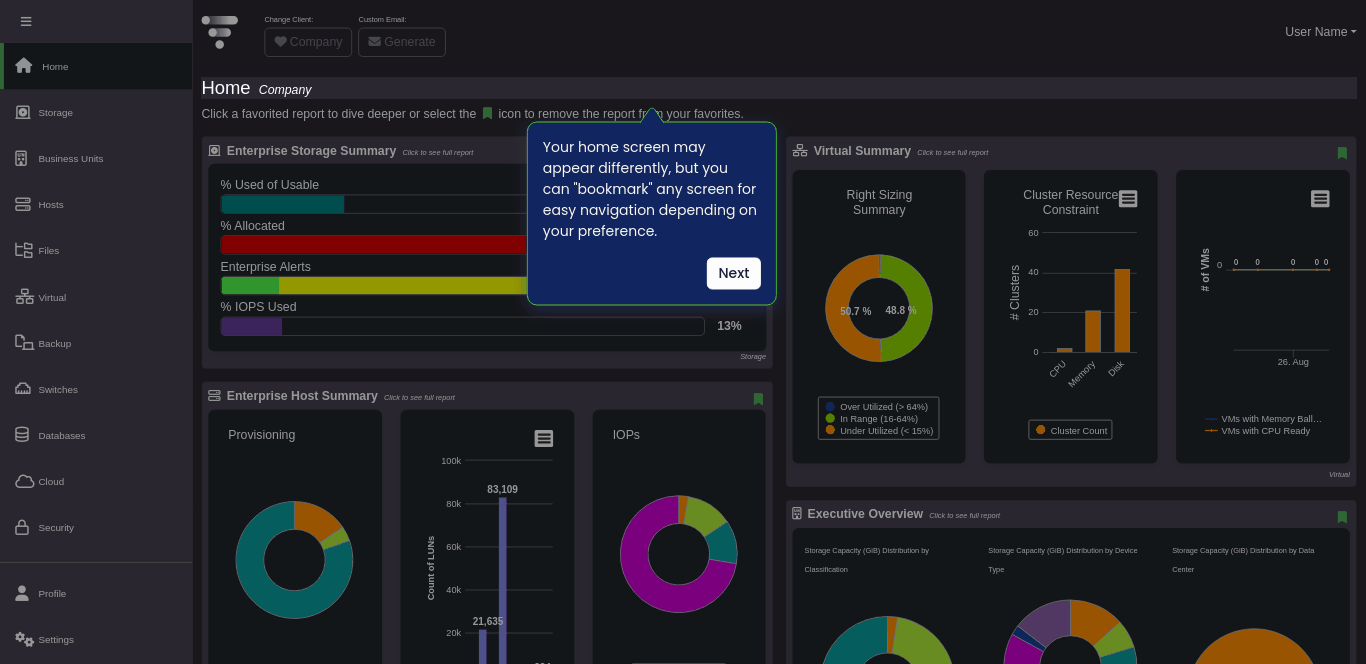This screenshot has height=664, width=1366.
Task: Click the application logo in header
Action: (220, 31)
